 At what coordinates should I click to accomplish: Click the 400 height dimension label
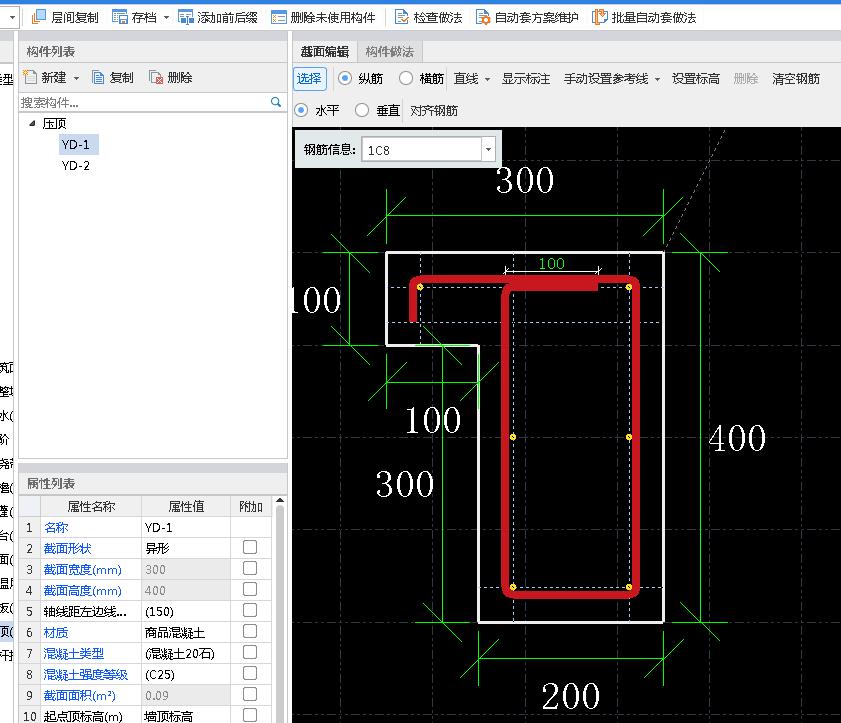tap(737, 438)
